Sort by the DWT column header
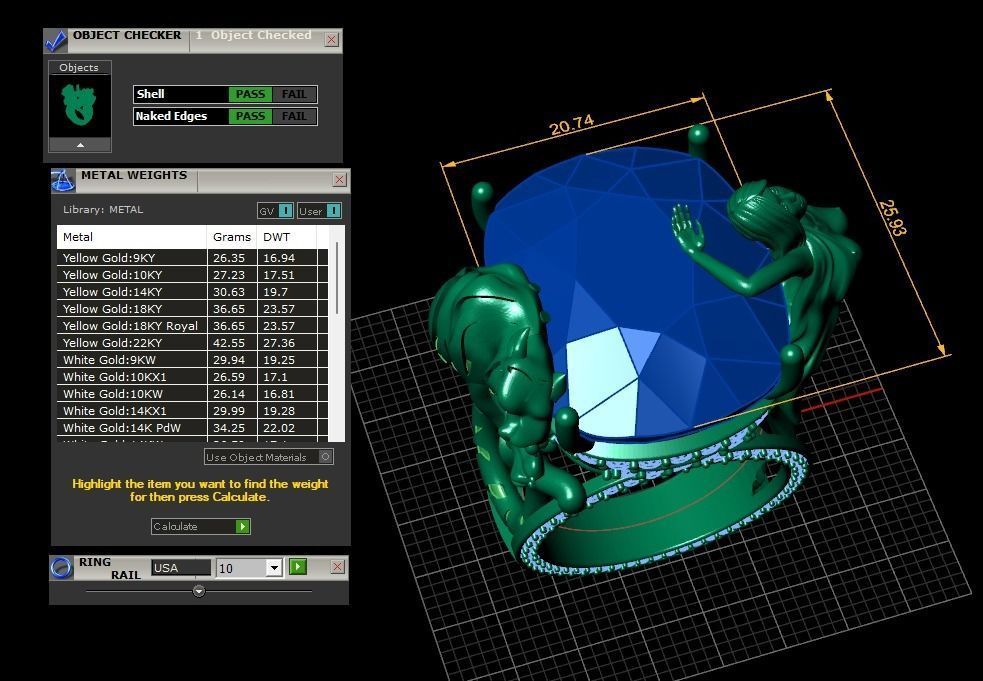Viewport: 983px width, 681px height. pyautogui.click(x=286, y=237)
